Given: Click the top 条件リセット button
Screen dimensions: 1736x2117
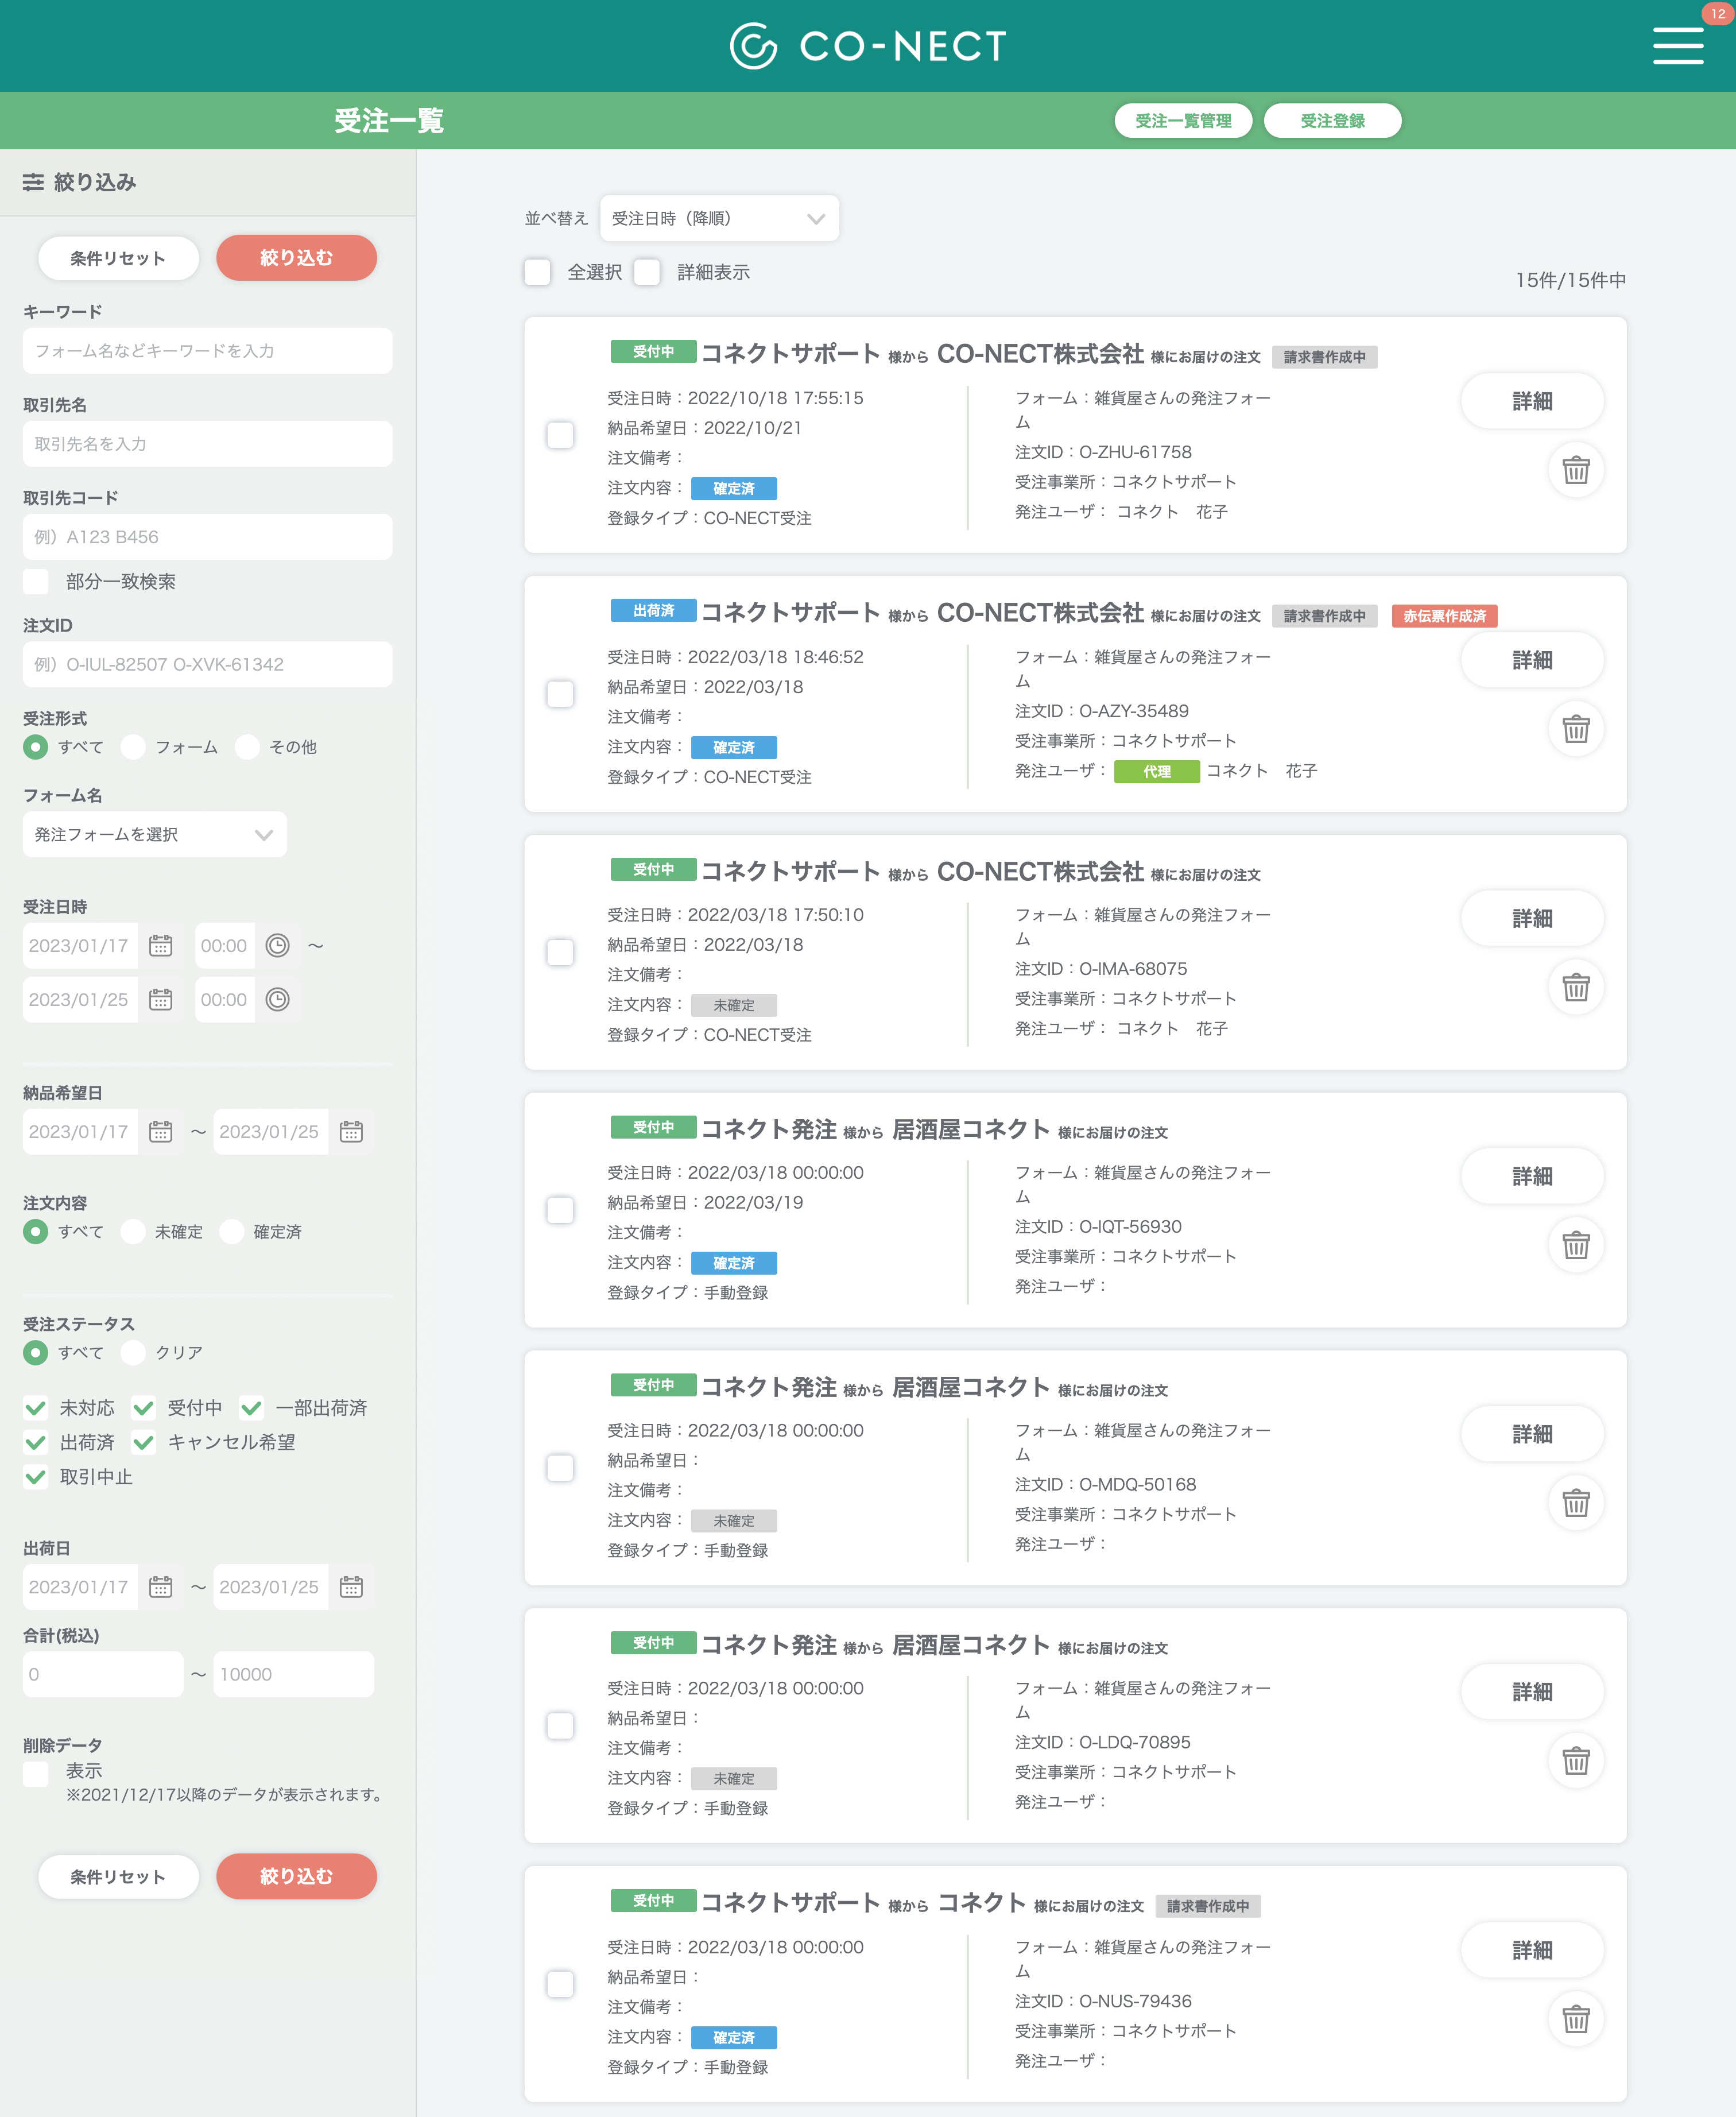Looking at the screenshot, I should click(x=118, y=258).
